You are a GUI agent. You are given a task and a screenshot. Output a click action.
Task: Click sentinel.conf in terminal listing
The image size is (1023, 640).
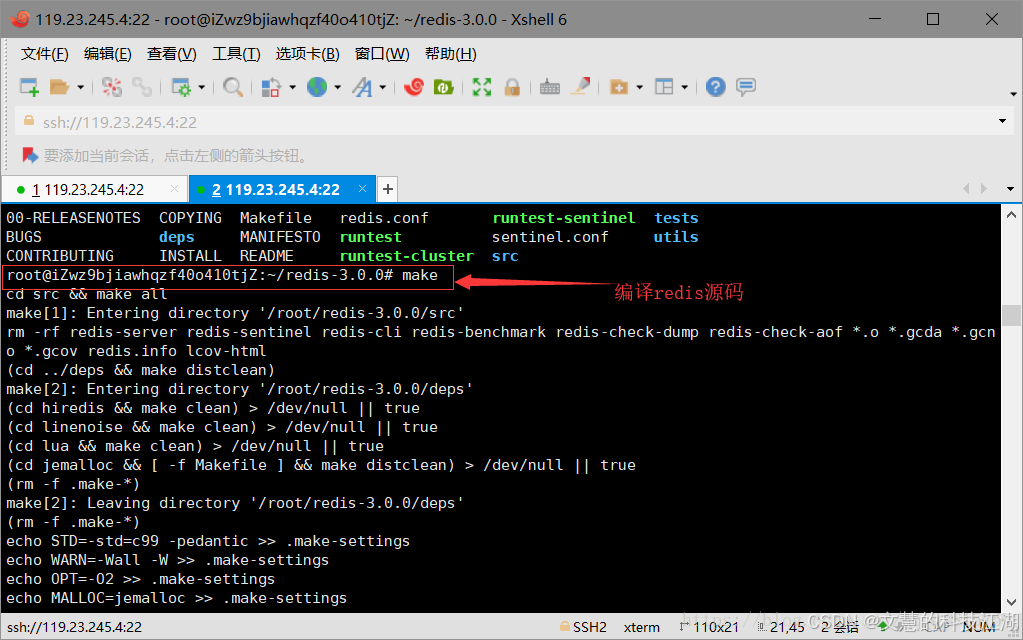click(x=550, y=237)
